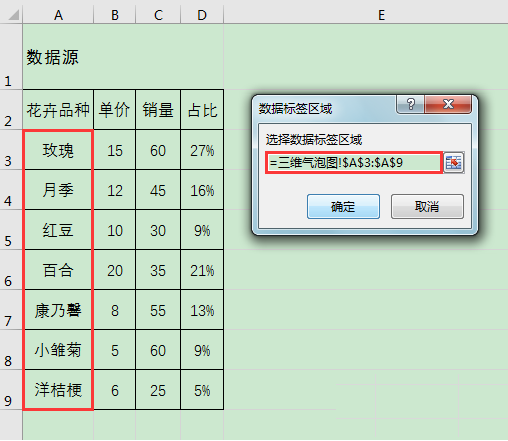Click the 红豆 sales cell 30
Viewport: 508px width, 441px height.
pos(158,230)
